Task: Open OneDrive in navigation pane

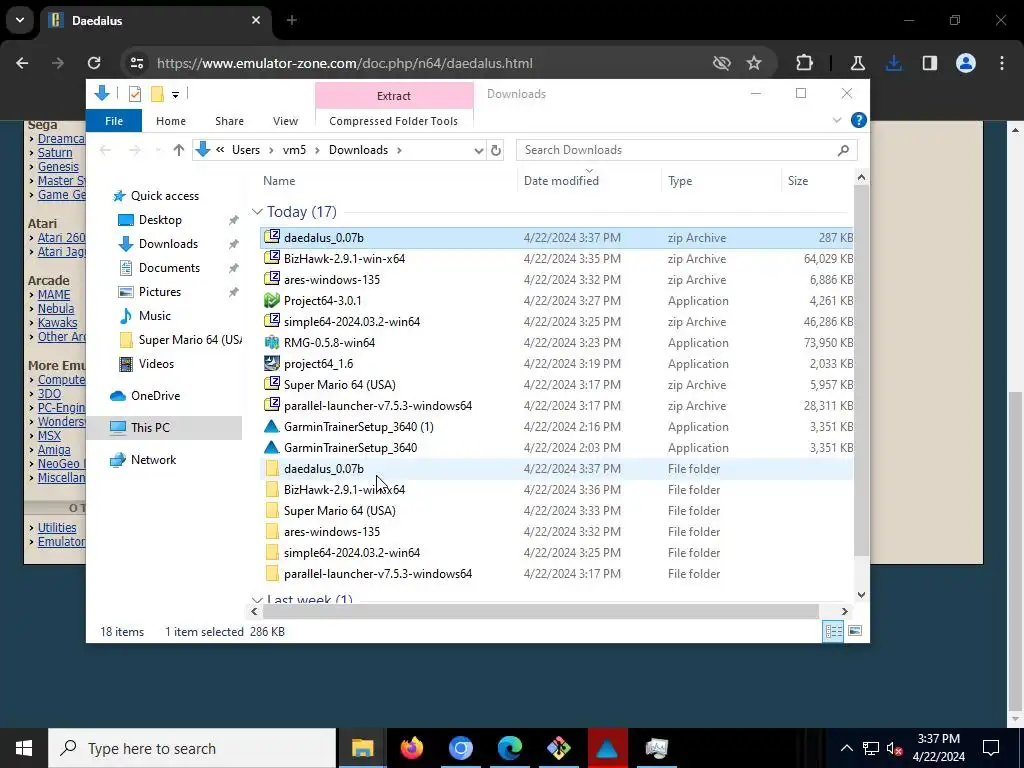Action: (x=155, y=396)
